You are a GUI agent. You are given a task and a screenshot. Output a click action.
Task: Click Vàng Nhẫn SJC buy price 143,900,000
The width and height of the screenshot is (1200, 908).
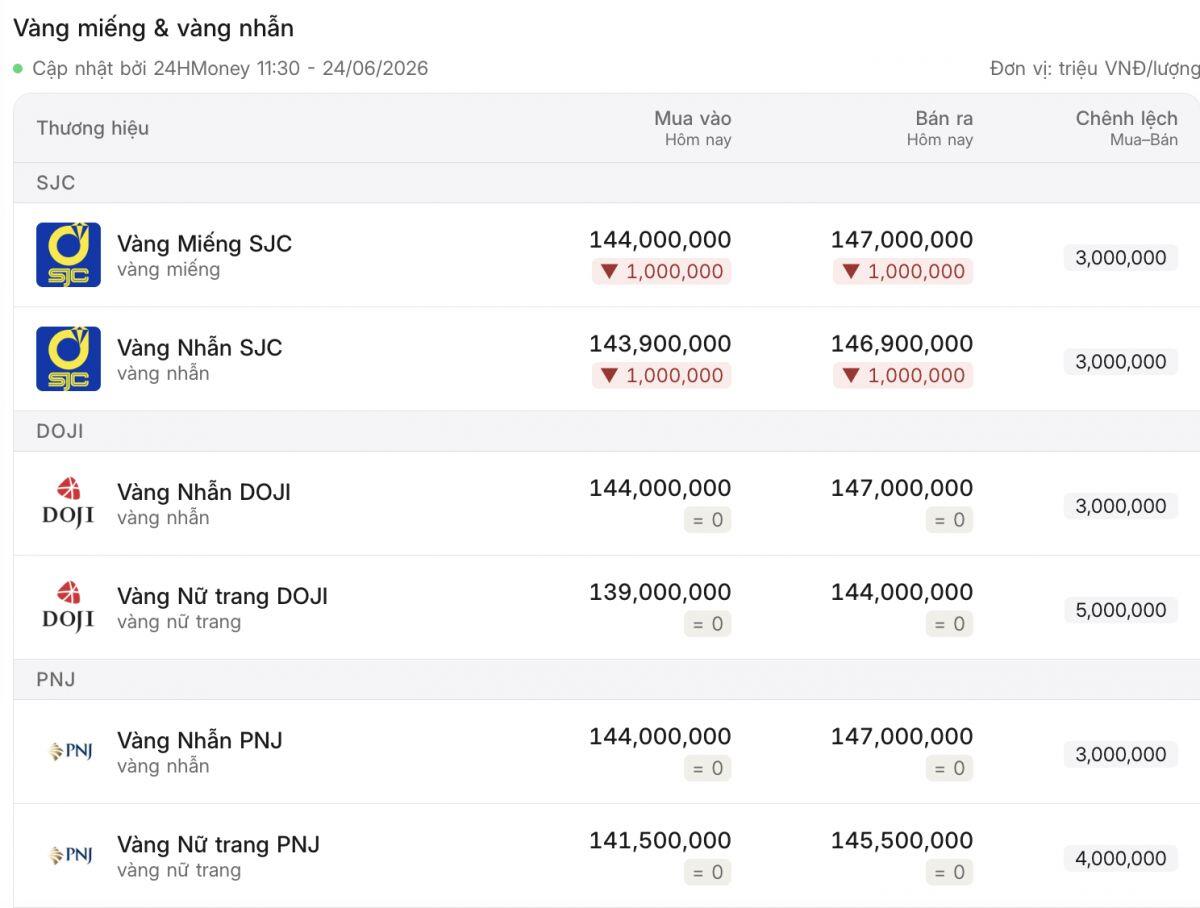[x=660, y=344]
